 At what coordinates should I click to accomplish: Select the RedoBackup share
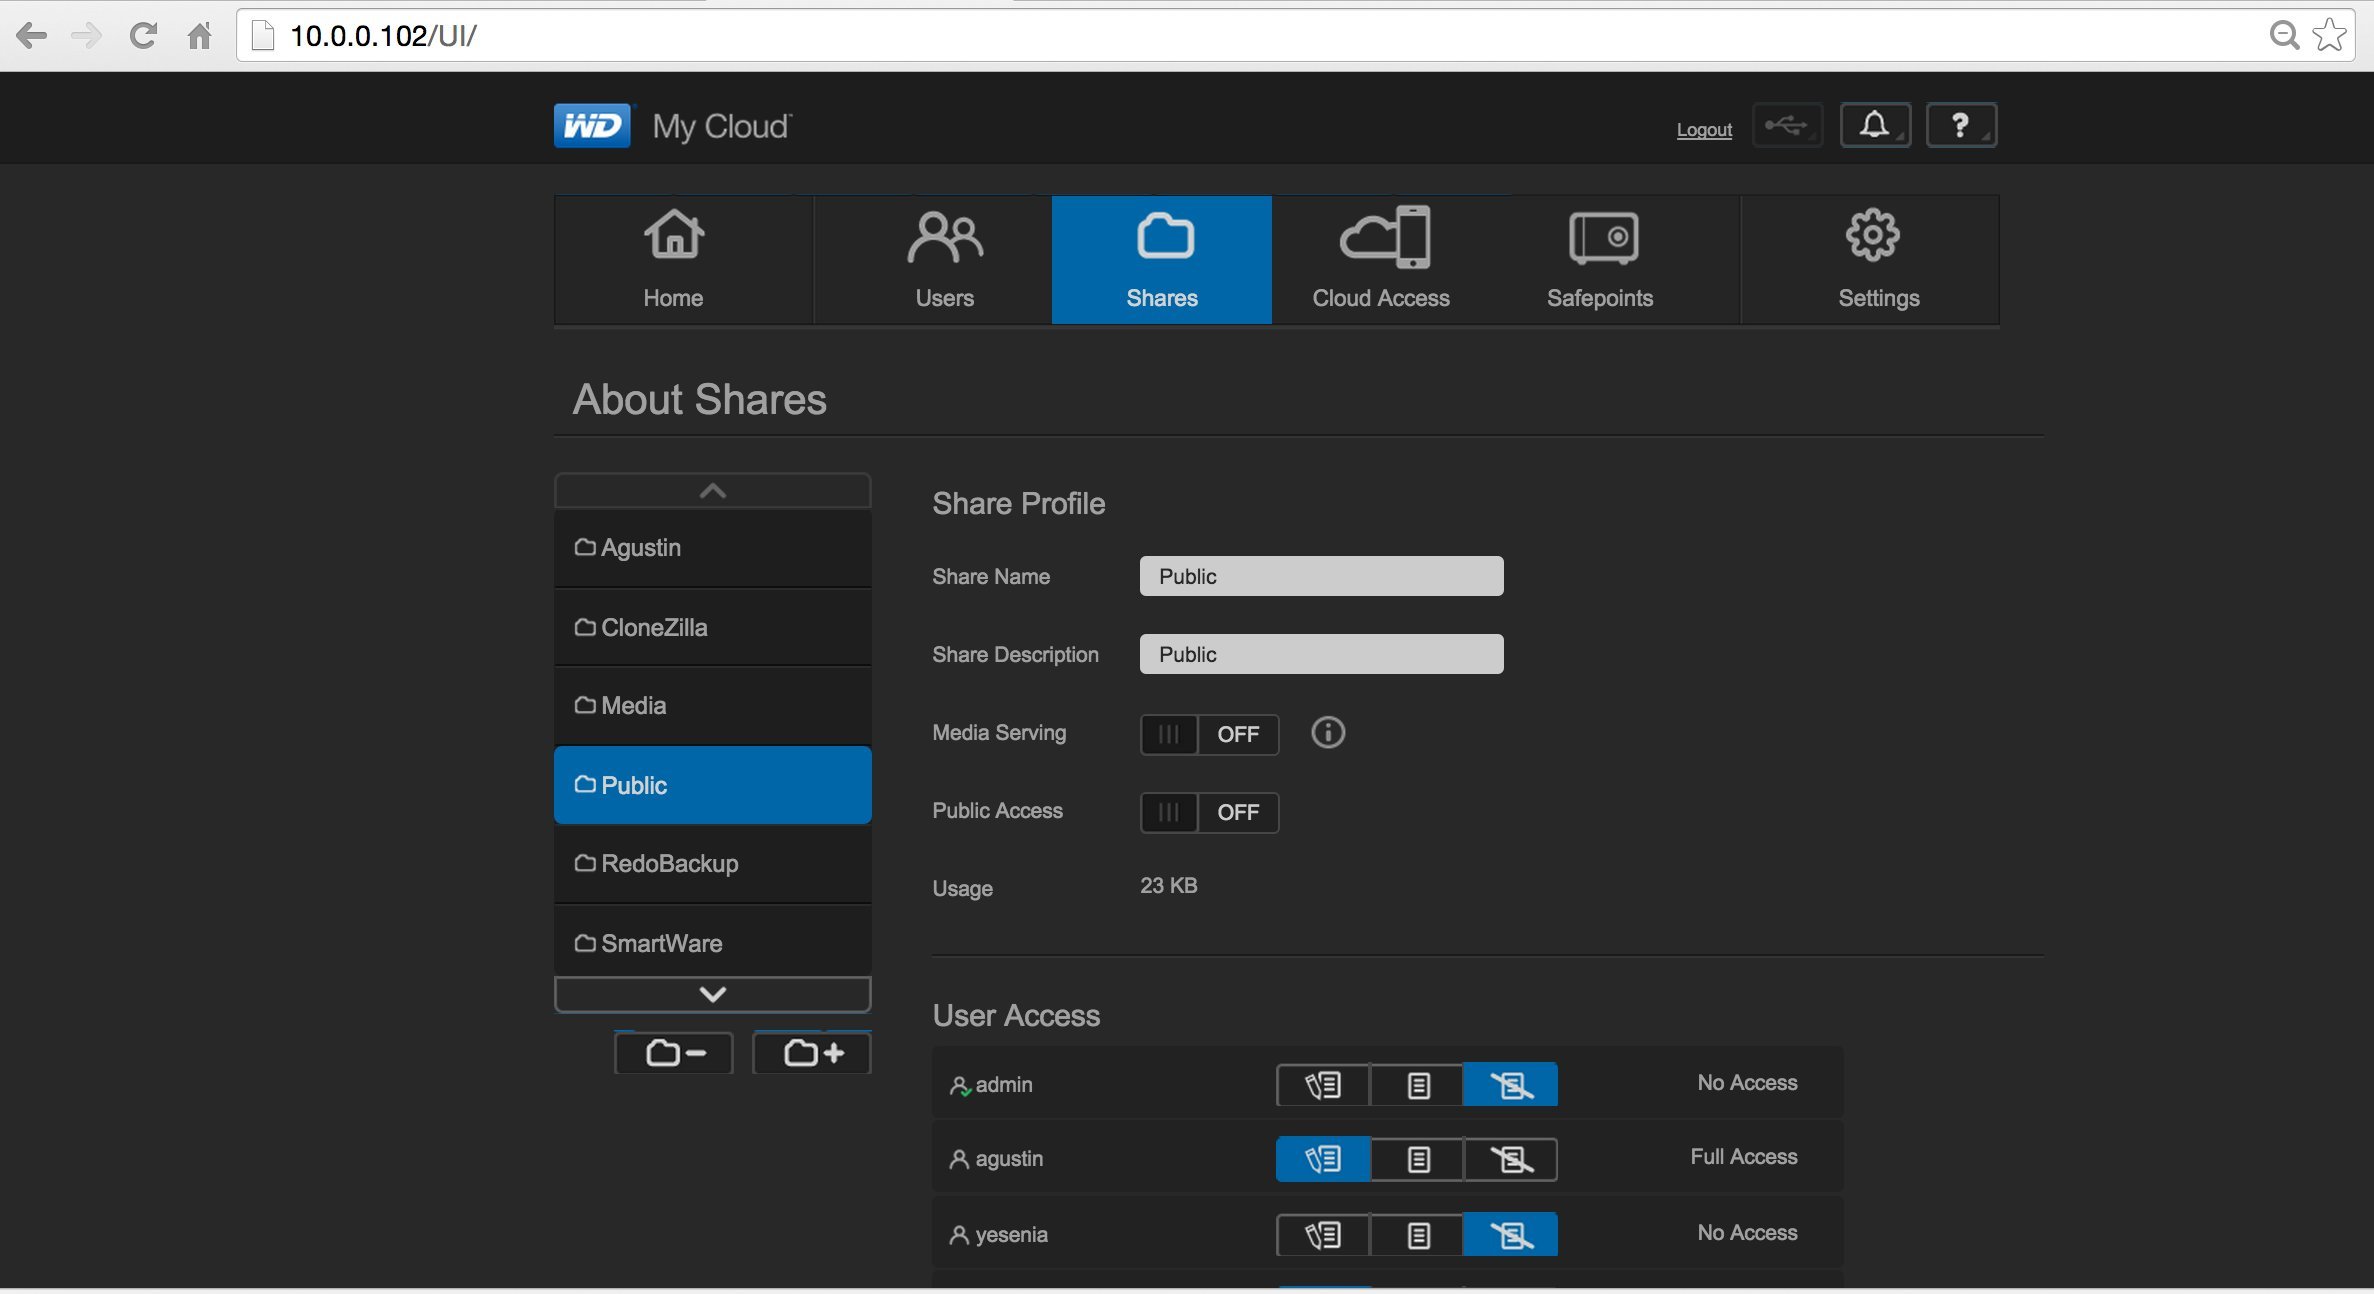click(712, 864)
